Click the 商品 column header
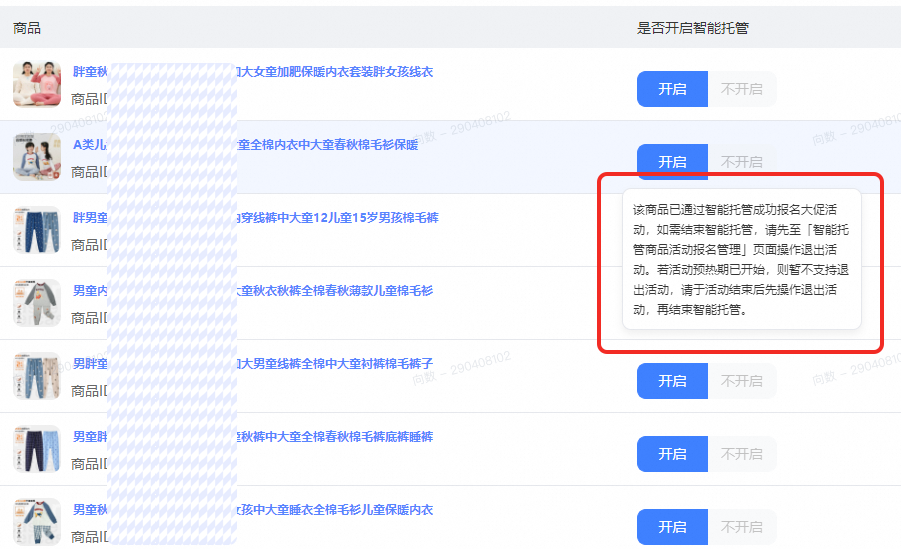Viewport: 901px width, 549px height. pyautogui.click(x=26, y=28)
